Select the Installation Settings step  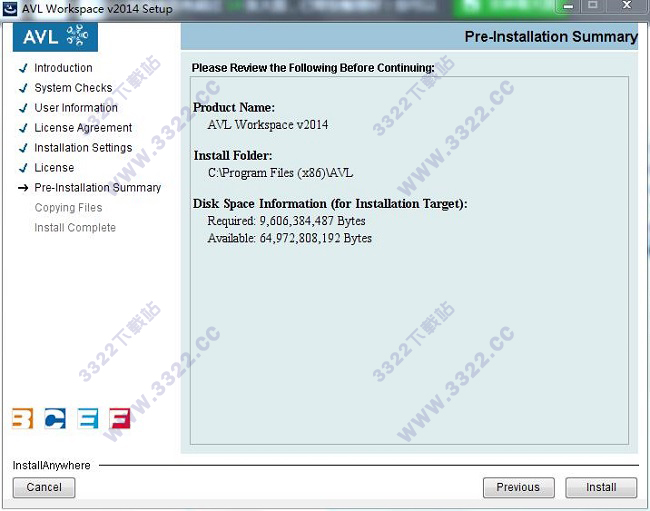(x=83, y=148)
